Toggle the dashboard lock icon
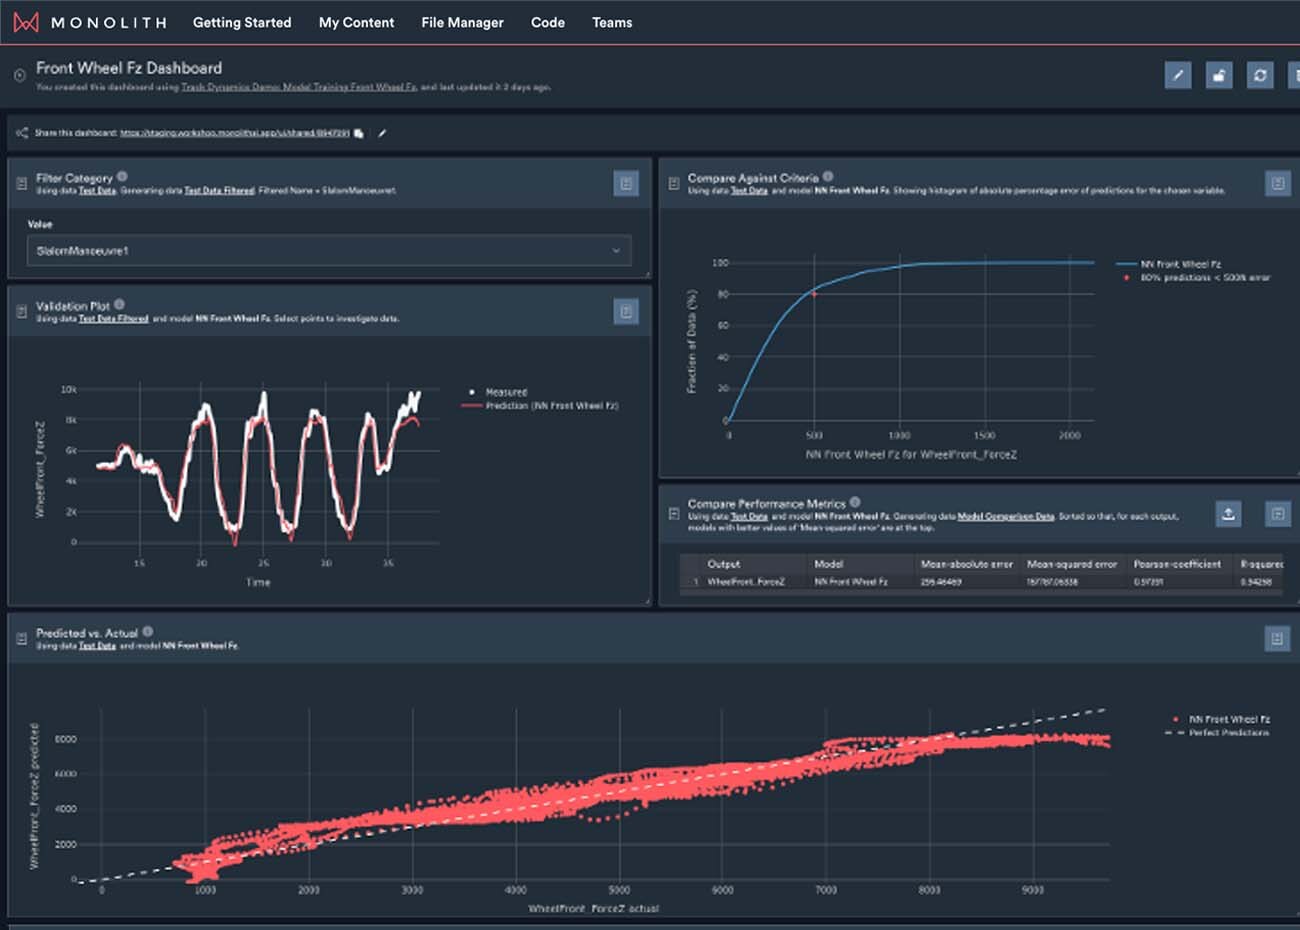Viewport: 1300px width, 930px height. click(1219, 75)
